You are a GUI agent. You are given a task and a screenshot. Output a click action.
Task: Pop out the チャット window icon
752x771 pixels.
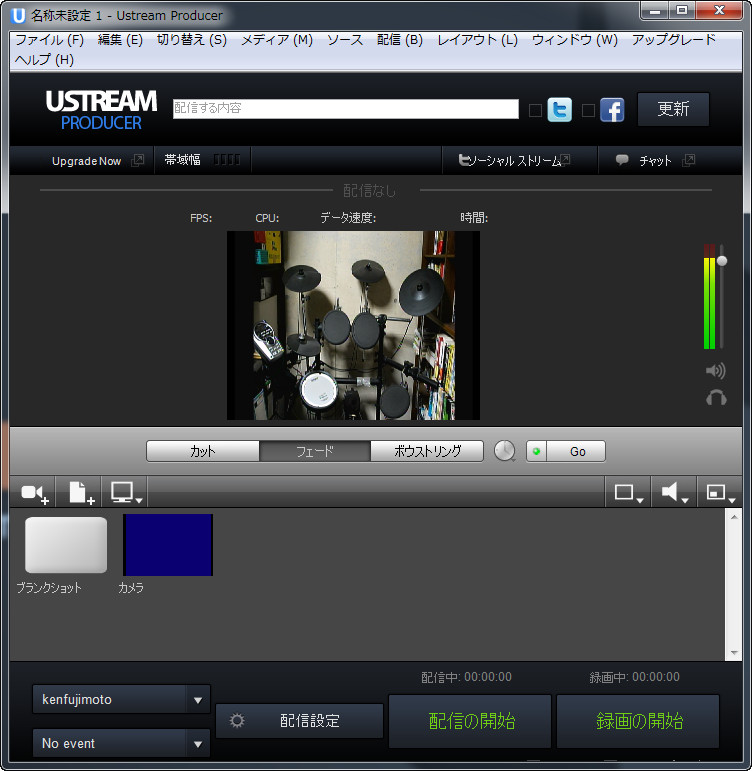pos(689,160)
